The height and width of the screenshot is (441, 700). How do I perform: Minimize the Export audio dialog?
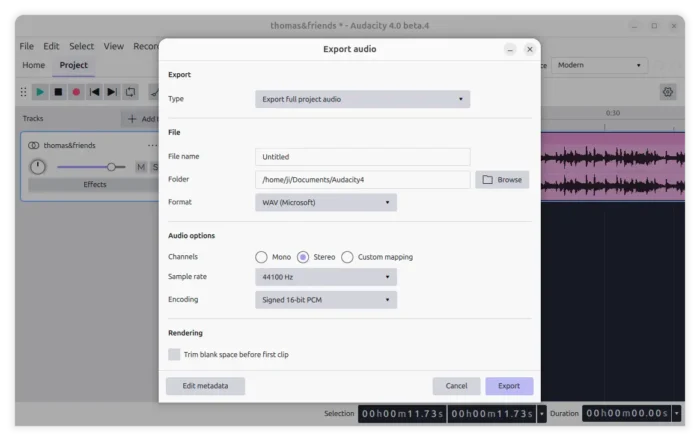(510, 50)
